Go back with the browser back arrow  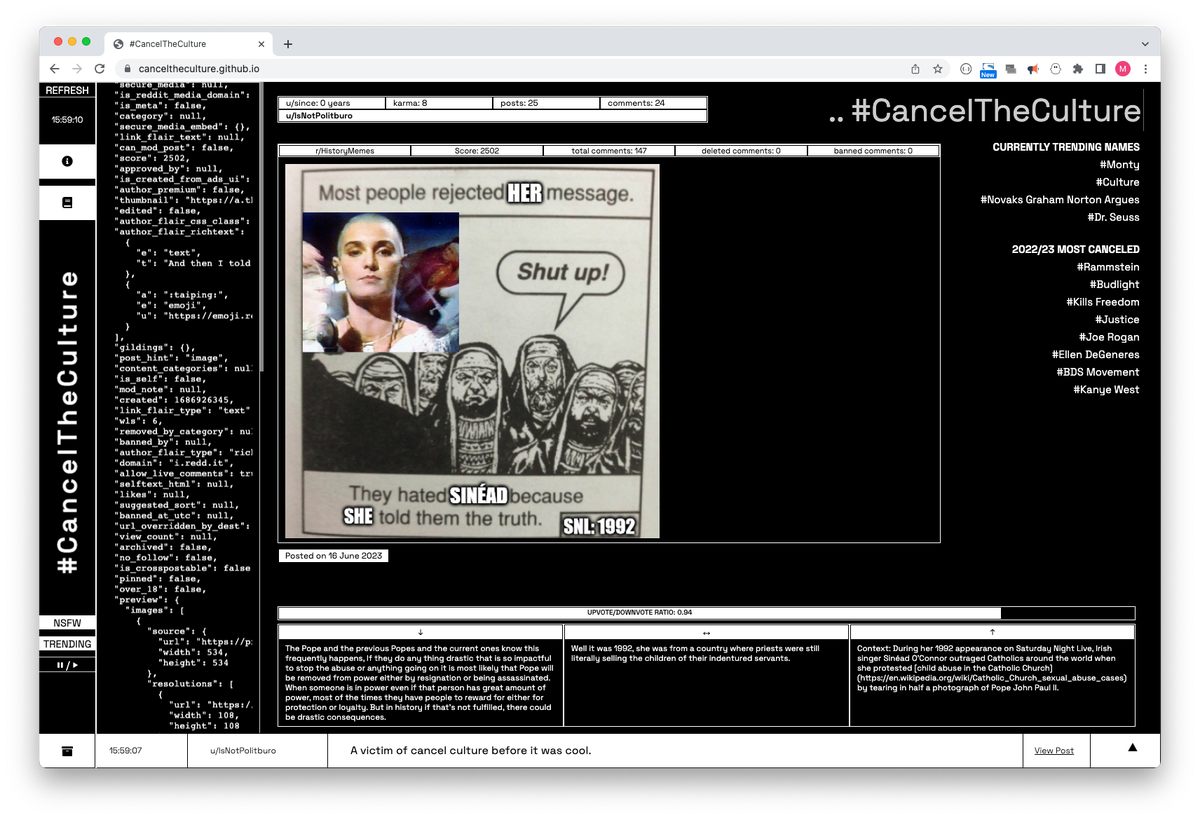click(x=54, y=68)
